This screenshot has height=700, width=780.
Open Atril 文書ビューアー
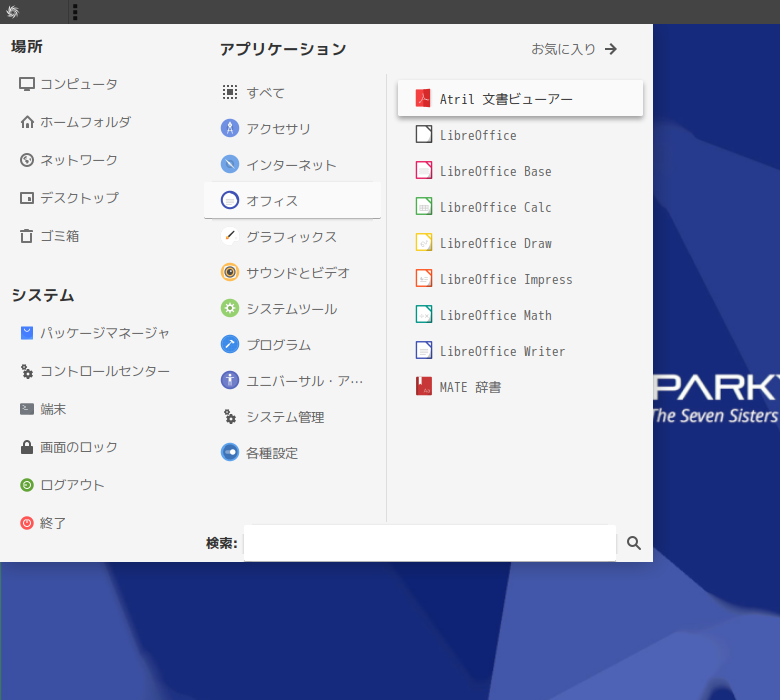click(x=520, y=99)
